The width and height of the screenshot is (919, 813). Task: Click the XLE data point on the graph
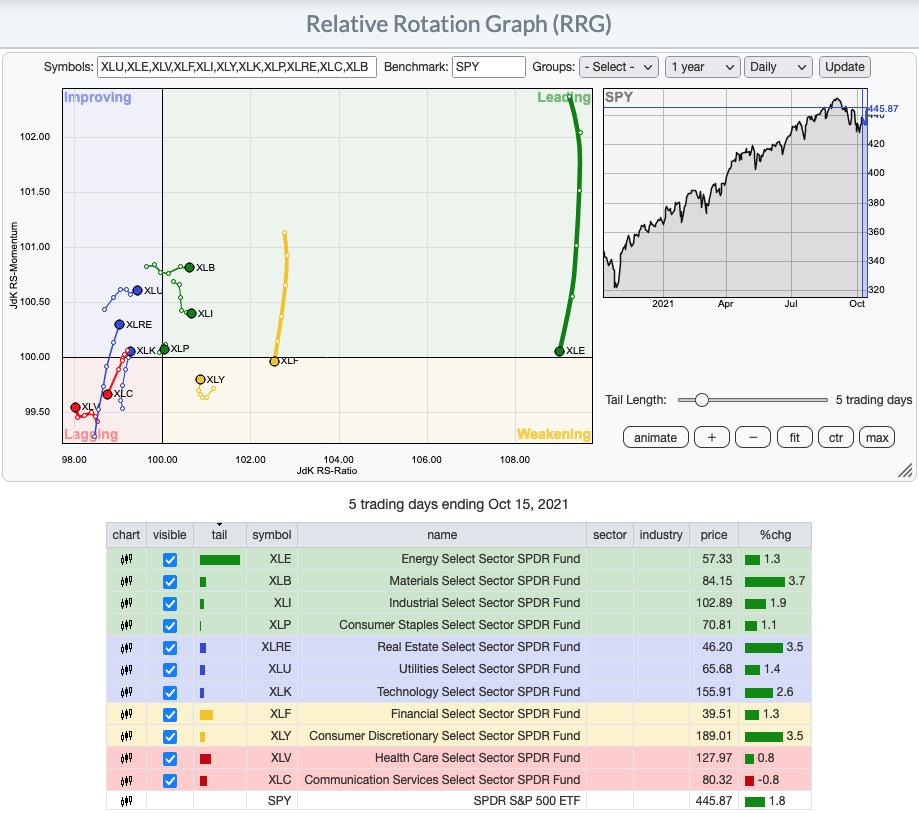[x=559, y=351]
